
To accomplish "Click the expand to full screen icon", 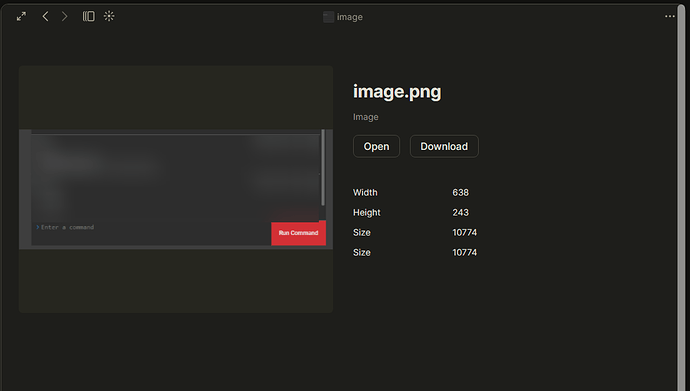I will click(21, 17).
